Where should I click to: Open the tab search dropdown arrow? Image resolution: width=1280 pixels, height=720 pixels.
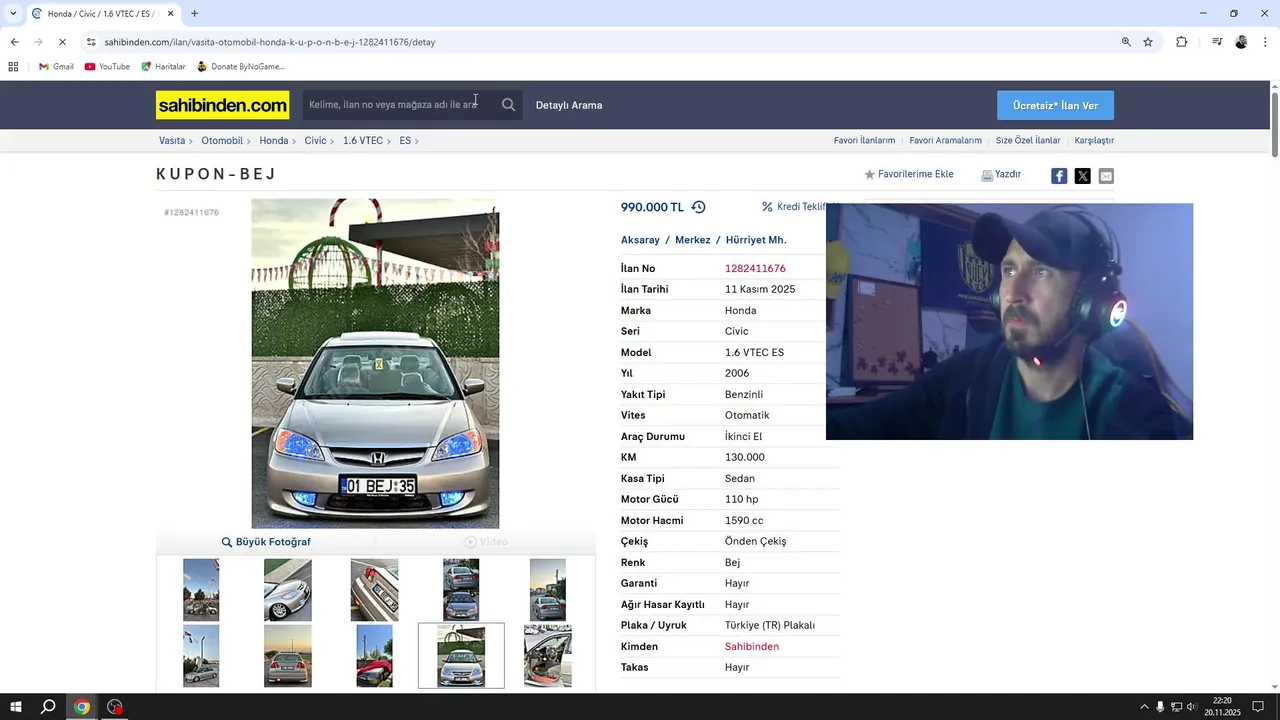click(x=12, y=13)
